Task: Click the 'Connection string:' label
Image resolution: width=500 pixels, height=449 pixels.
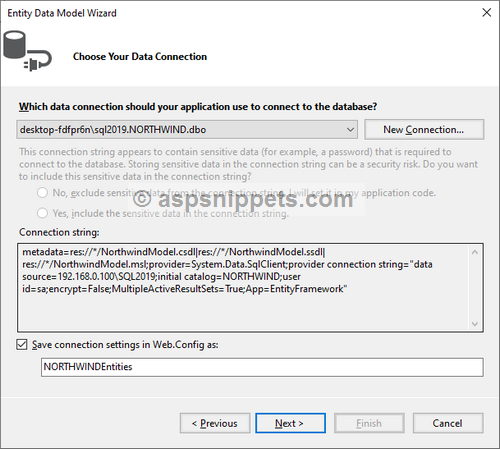Action: point(59,232)
